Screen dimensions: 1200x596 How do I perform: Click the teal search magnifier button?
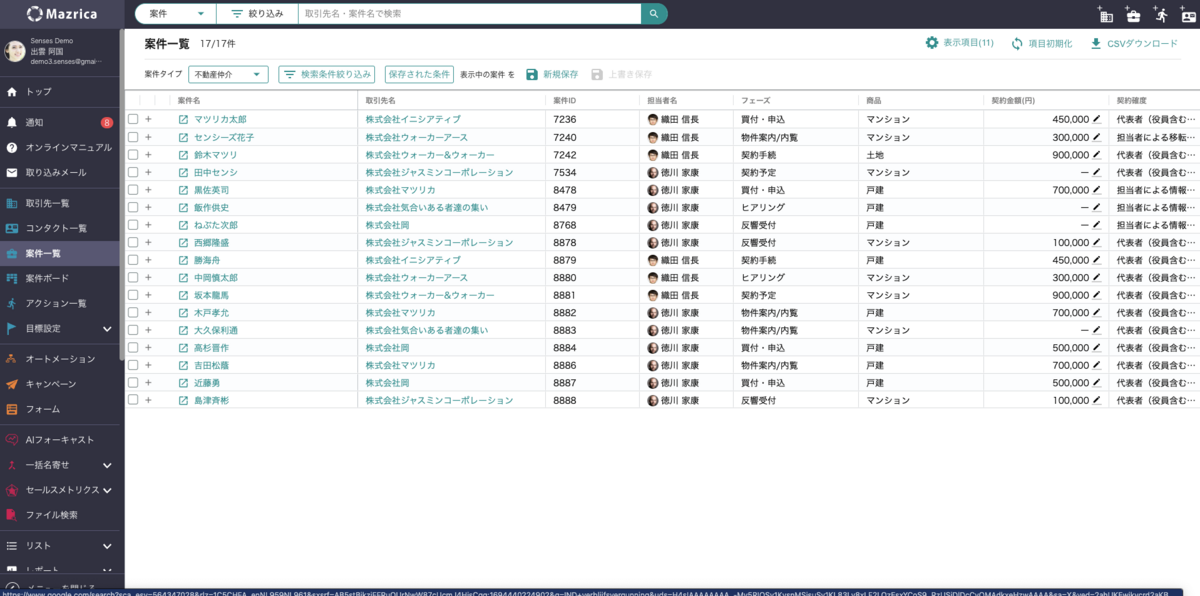click(x=654, y=14)
